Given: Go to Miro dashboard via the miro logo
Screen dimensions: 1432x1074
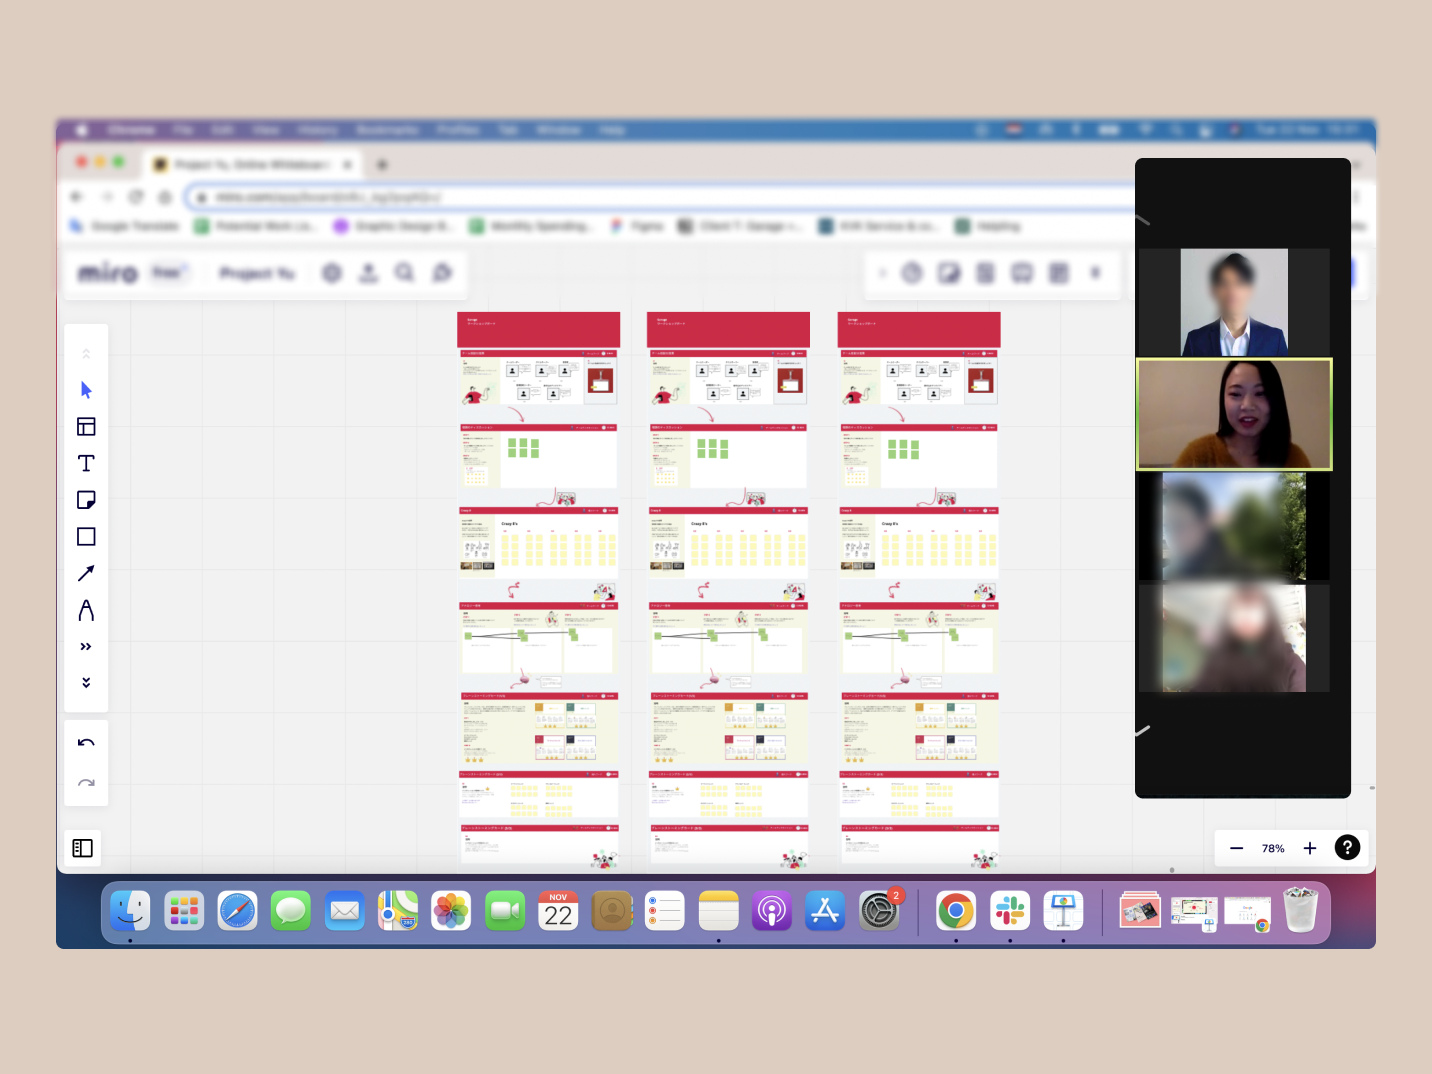Looking at the screenshot, I should click(108, 273).
